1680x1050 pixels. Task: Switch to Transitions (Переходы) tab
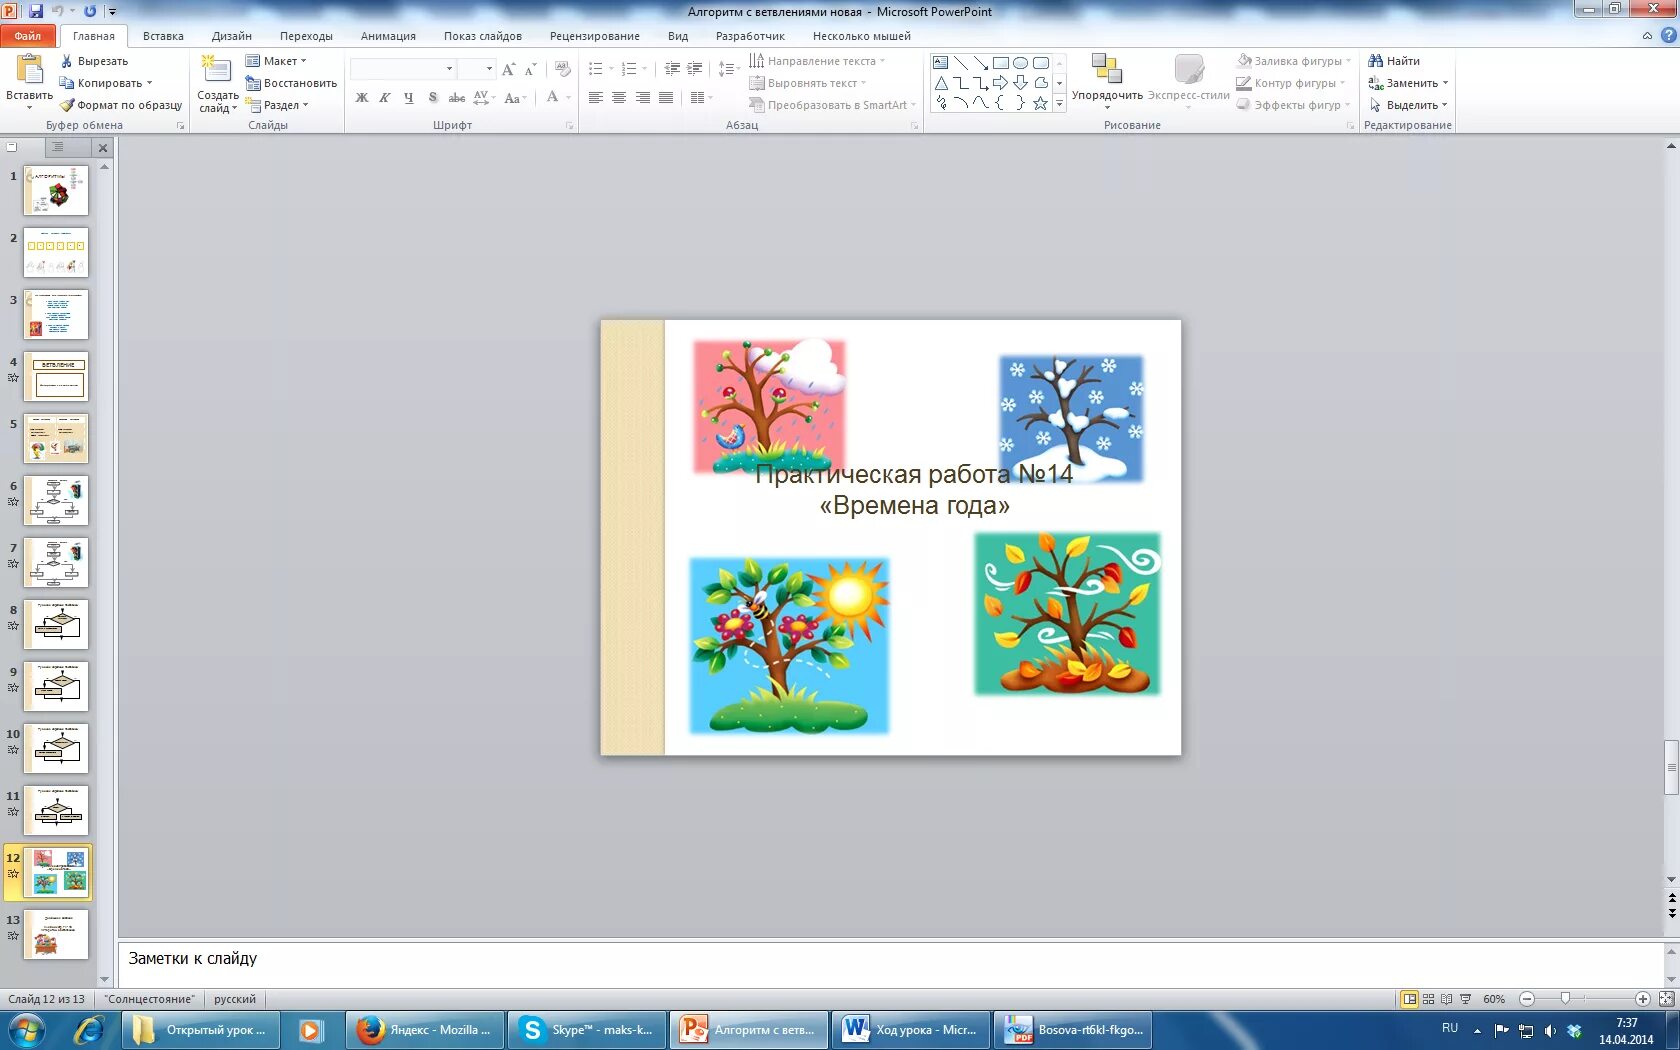[x=306, y=36]
